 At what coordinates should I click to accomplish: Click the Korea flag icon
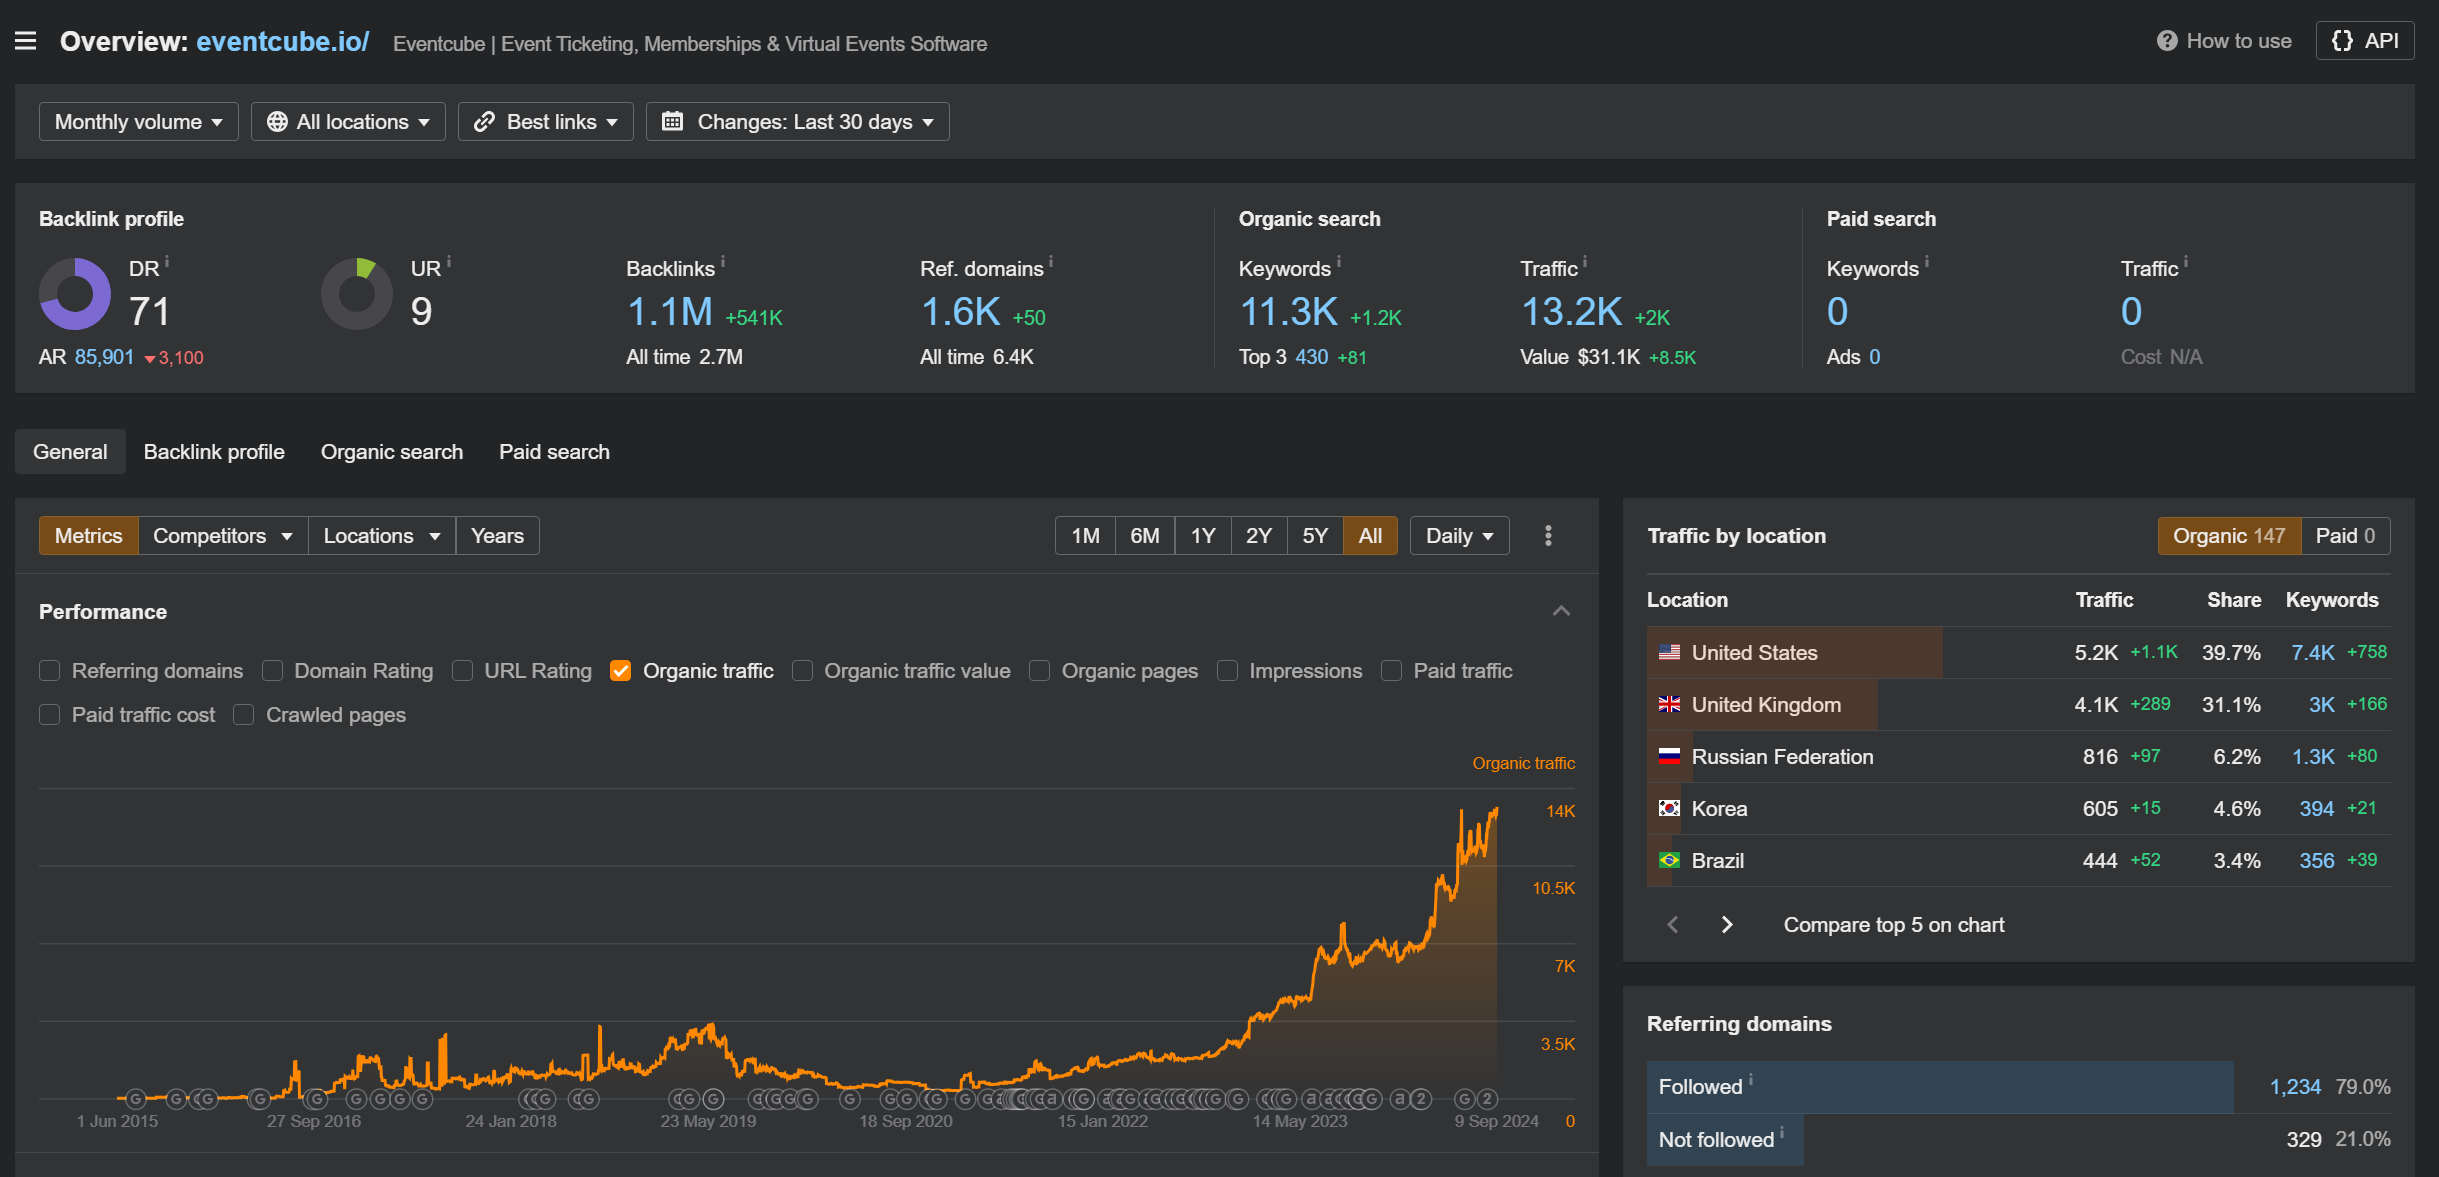[x=1669, y=808]
